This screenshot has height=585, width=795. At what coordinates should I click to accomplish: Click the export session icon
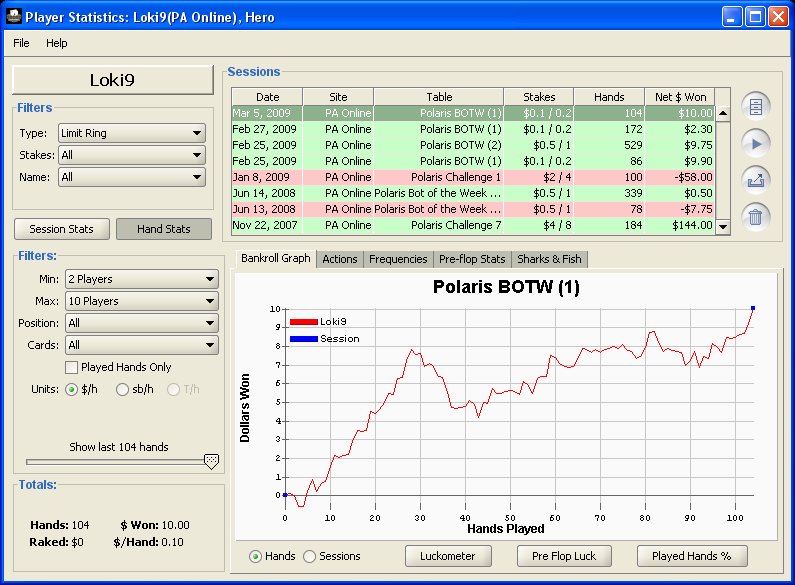coord(755,180)
